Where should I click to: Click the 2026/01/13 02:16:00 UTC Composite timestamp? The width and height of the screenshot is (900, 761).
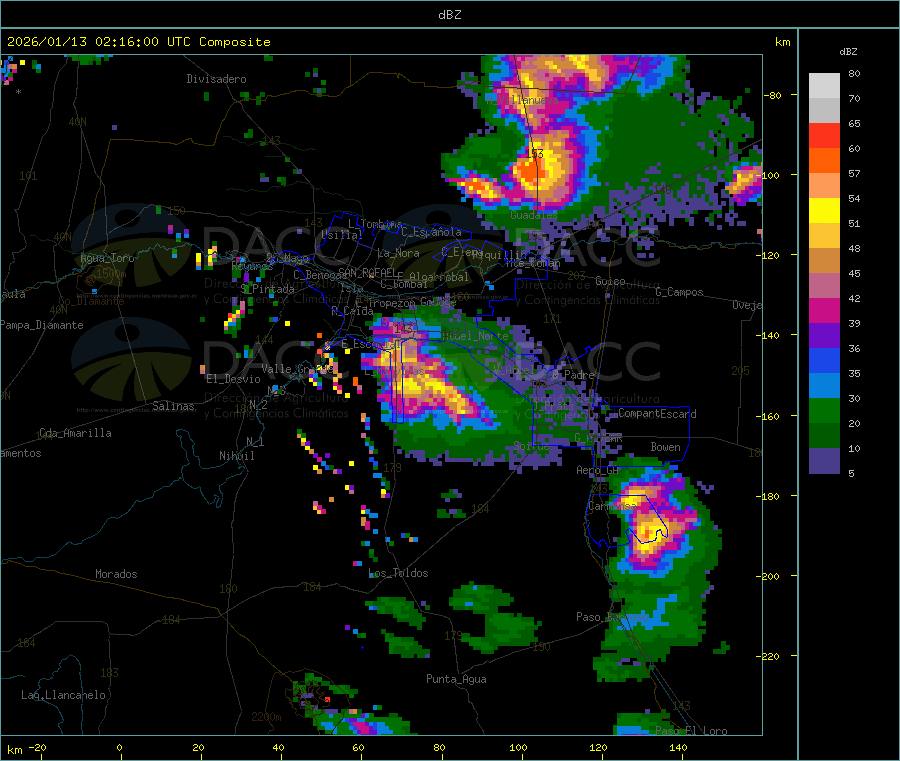click(x=138, y=42)
